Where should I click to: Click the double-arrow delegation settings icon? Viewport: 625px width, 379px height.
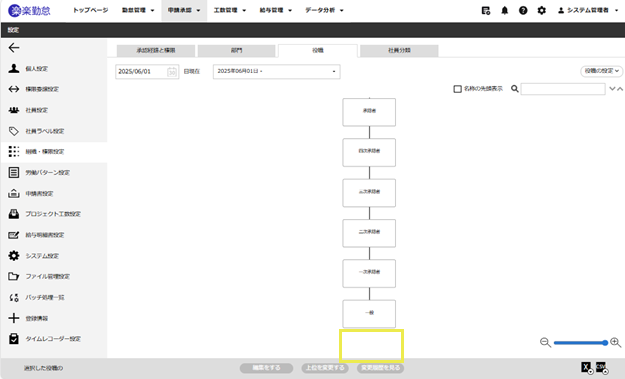[x=14, y=89]
